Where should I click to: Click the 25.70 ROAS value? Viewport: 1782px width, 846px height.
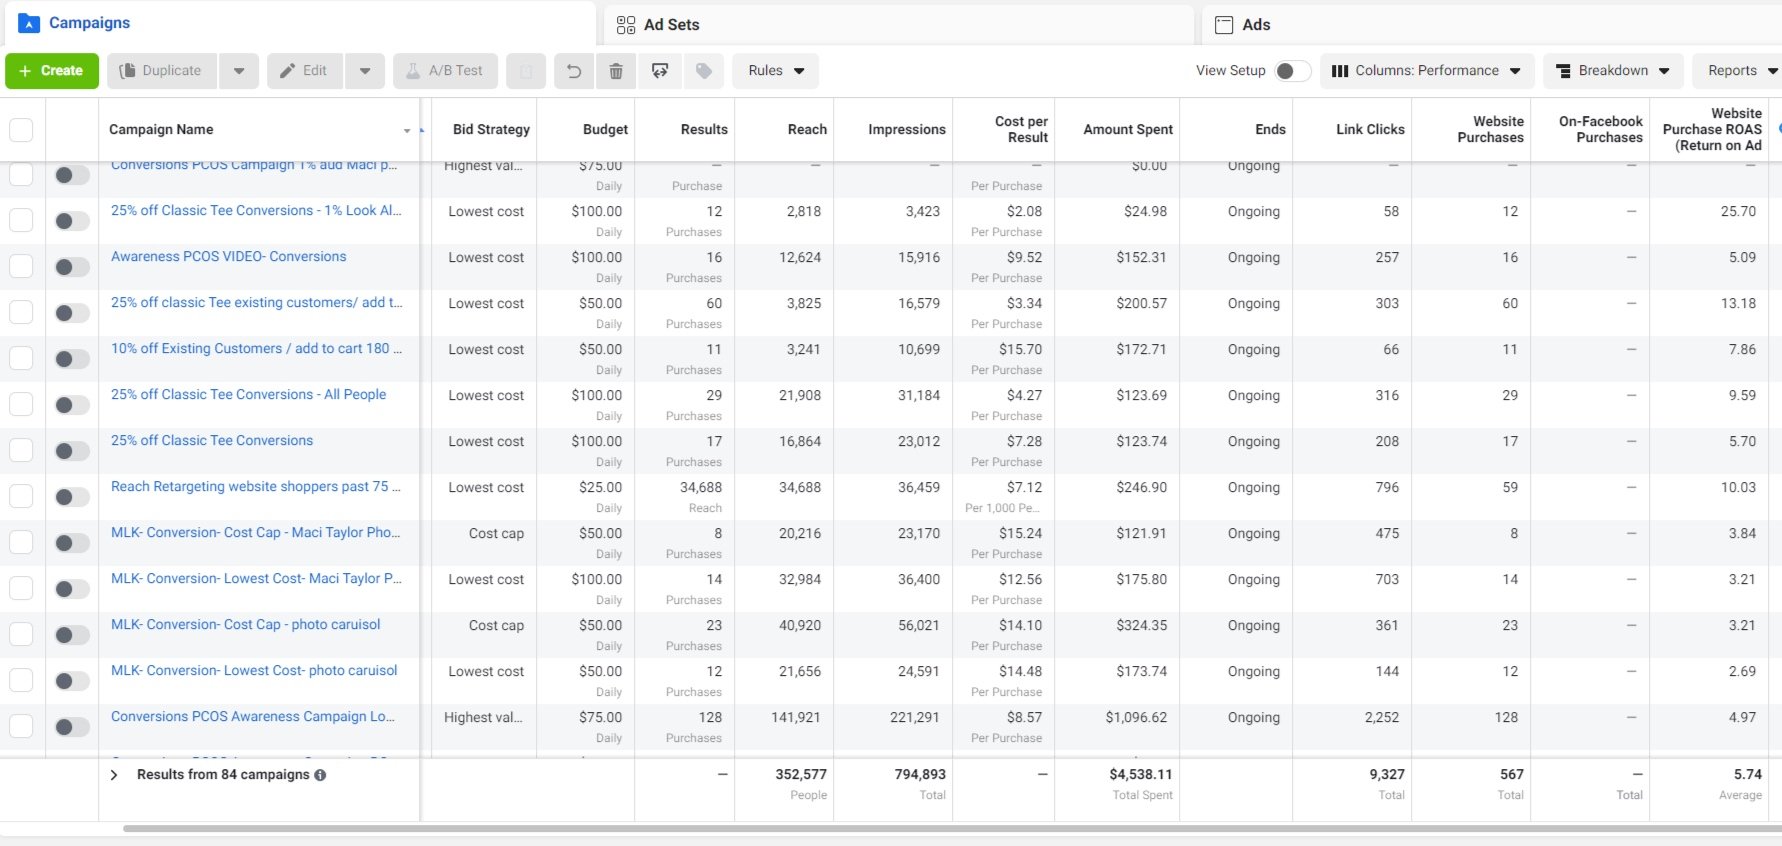coord(1738,212)
